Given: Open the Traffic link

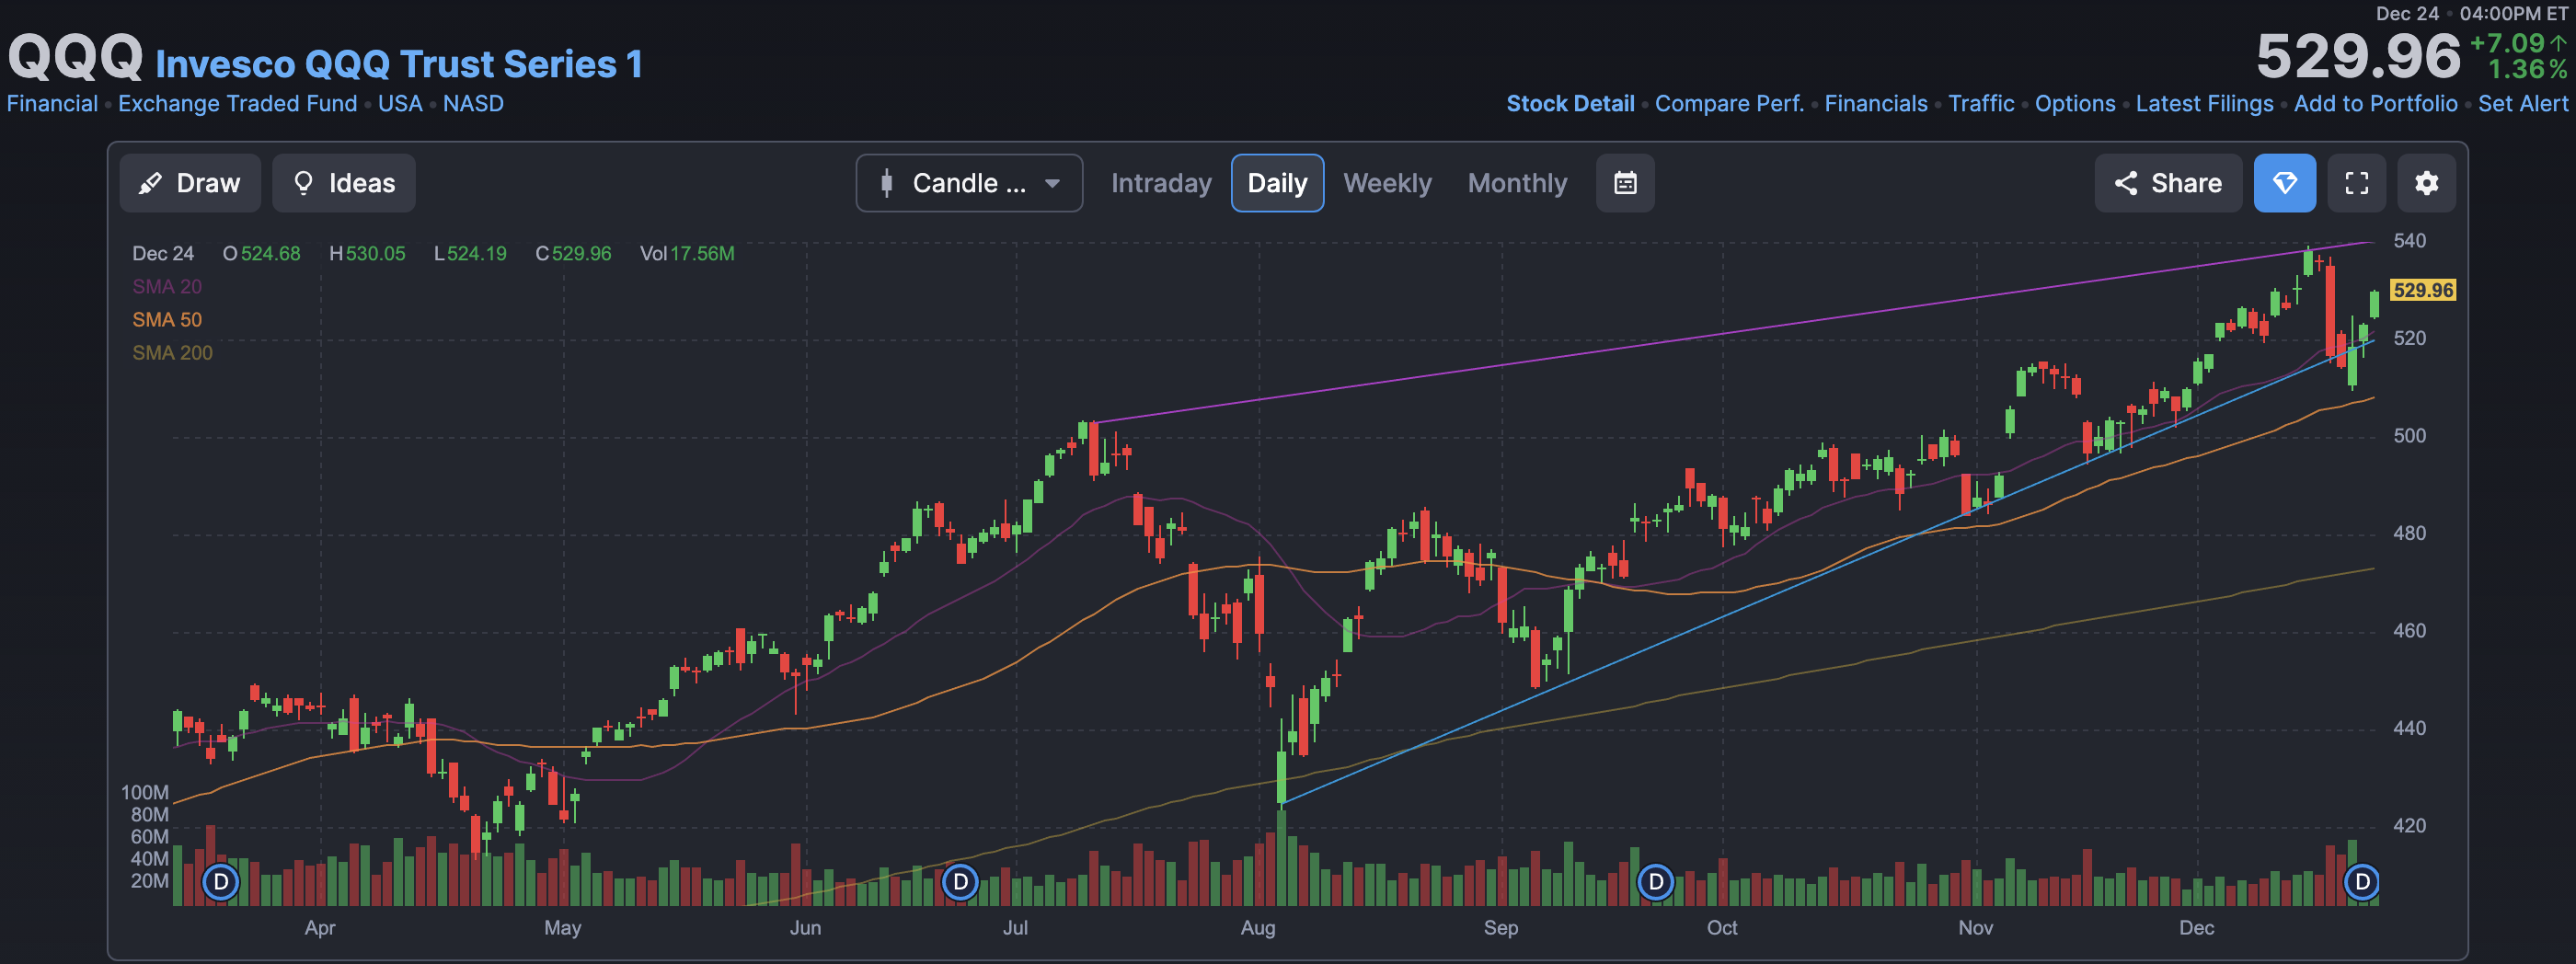Looking at the screenshot, I should point(1981,104).
